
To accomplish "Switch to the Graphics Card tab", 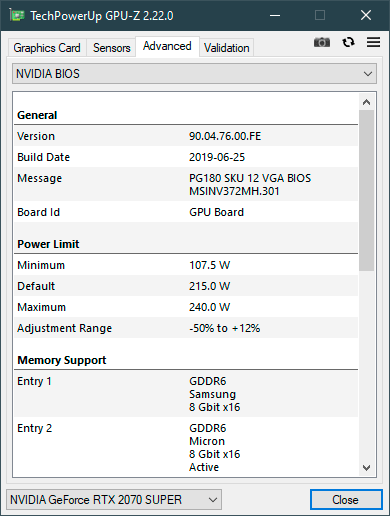I will click(x=47, y=48).
